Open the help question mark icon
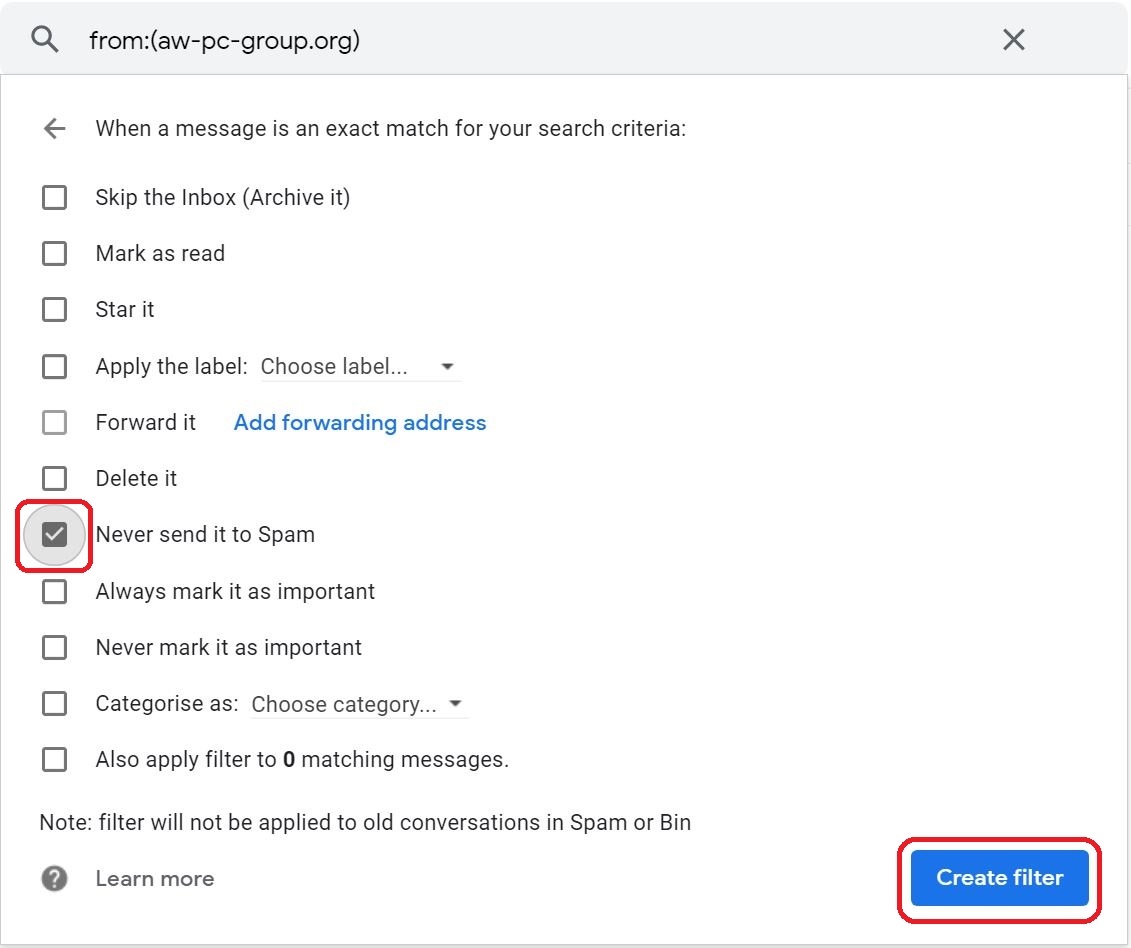This screenshot has width=1131, height=948. coord(54,878)
